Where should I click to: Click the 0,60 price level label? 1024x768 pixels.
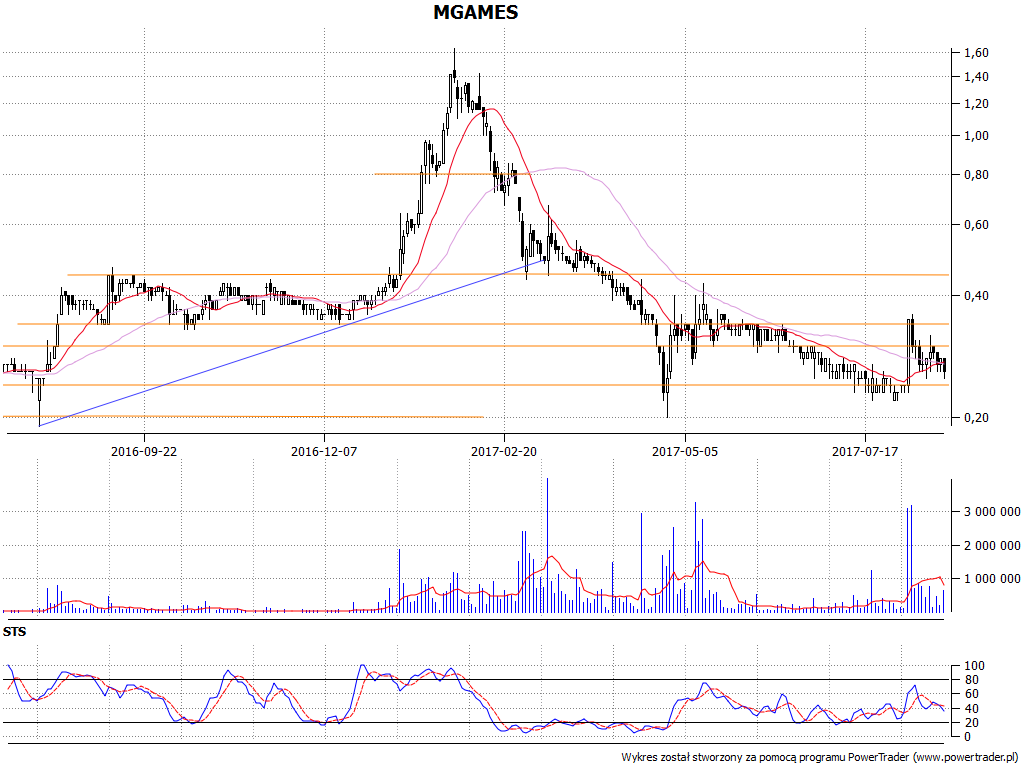click(x=976, y=225)
